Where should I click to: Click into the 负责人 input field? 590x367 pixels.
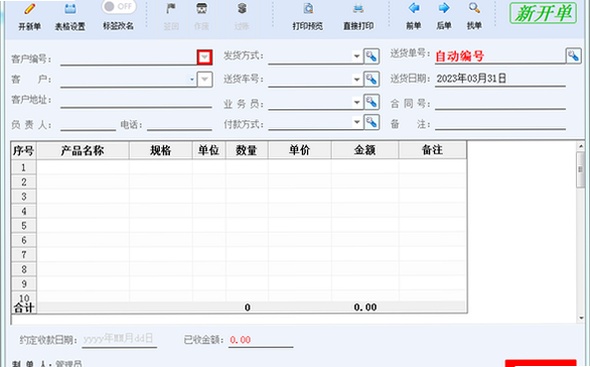[88, 124]
